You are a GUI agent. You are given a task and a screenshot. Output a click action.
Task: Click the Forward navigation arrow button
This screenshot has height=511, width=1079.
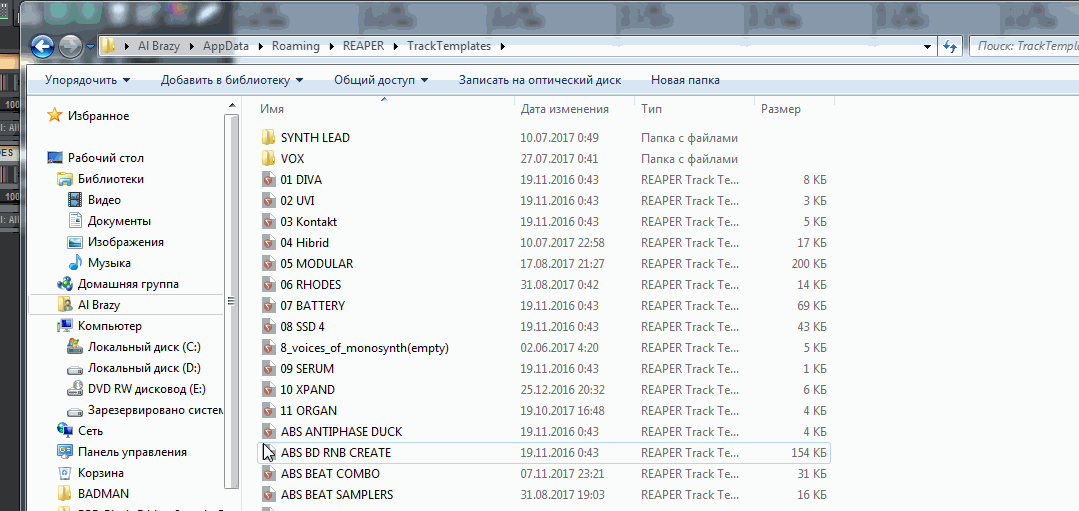70,47
